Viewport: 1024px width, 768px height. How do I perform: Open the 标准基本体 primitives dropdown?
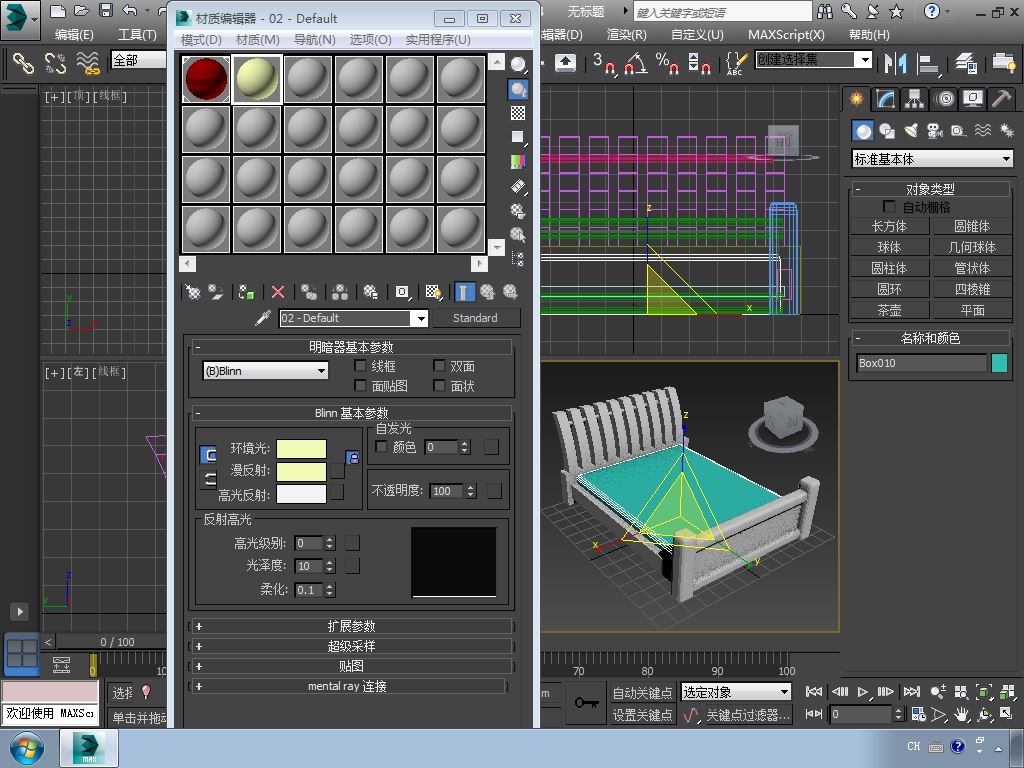click(932, 159)
